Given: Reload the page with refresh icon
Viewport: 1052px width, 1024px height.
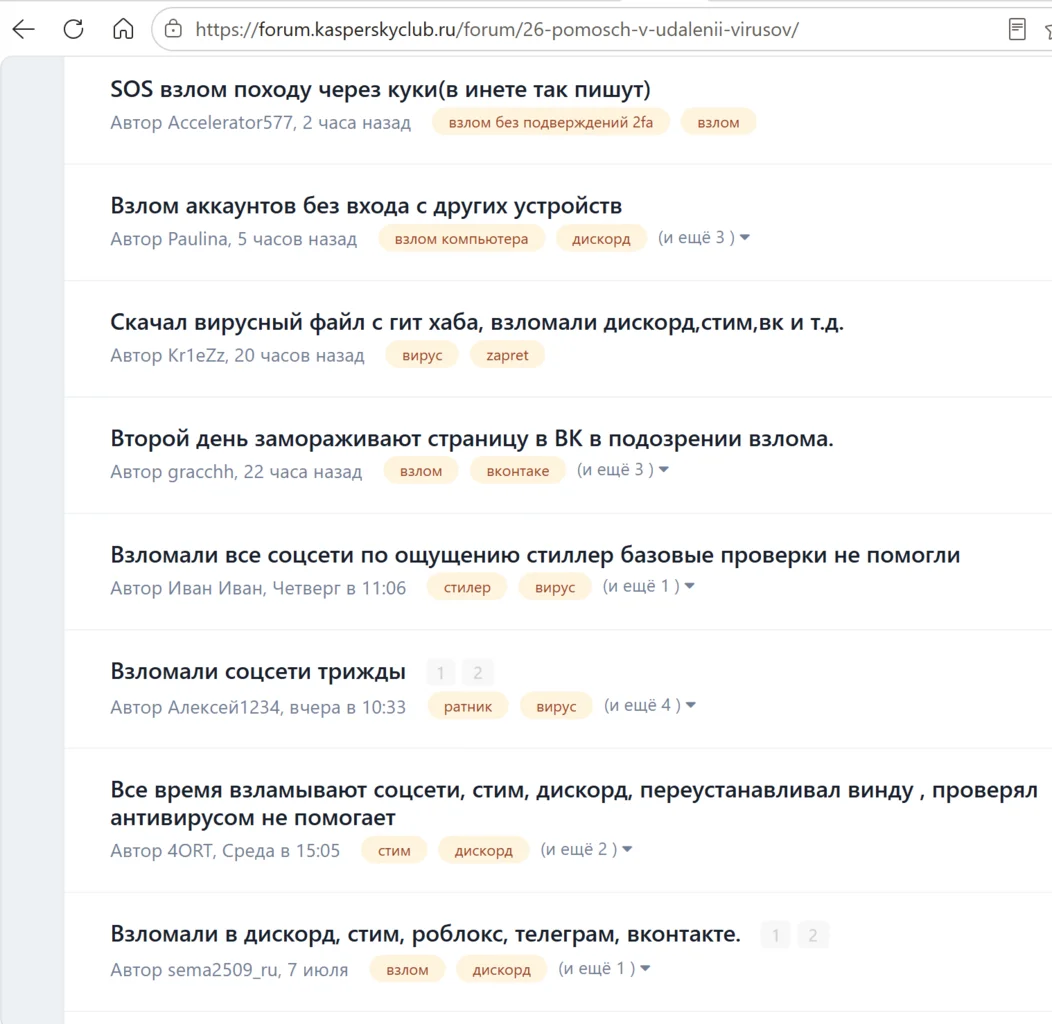Looking at the screenshot, I should tap(73, 30).
